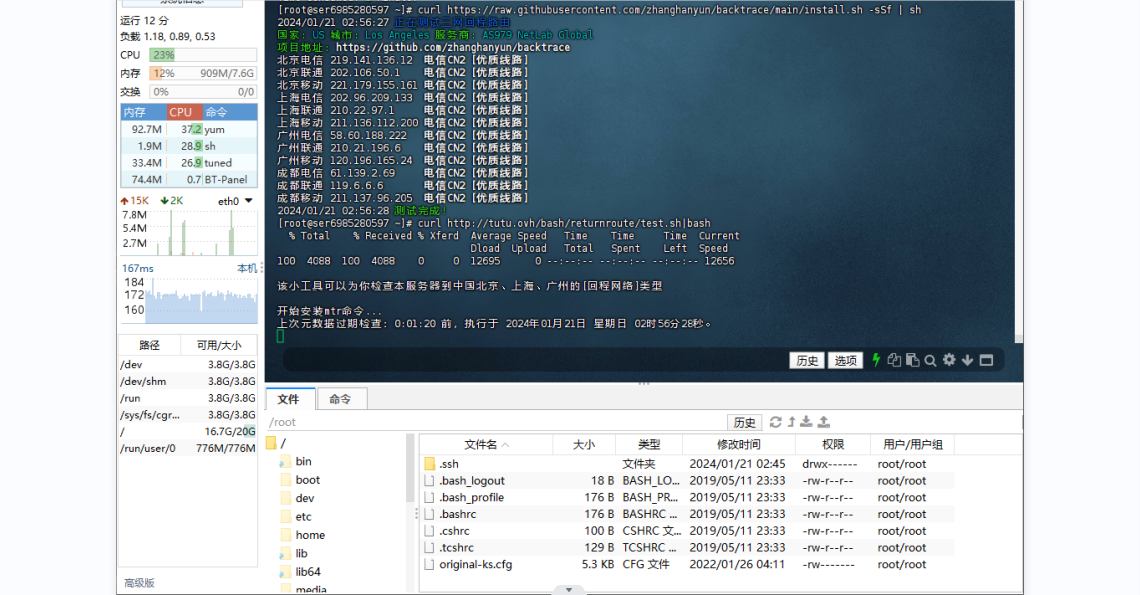Sort processes by 内存 column header
Screen dimensions: 1140x595
click(x=143, y=112)
